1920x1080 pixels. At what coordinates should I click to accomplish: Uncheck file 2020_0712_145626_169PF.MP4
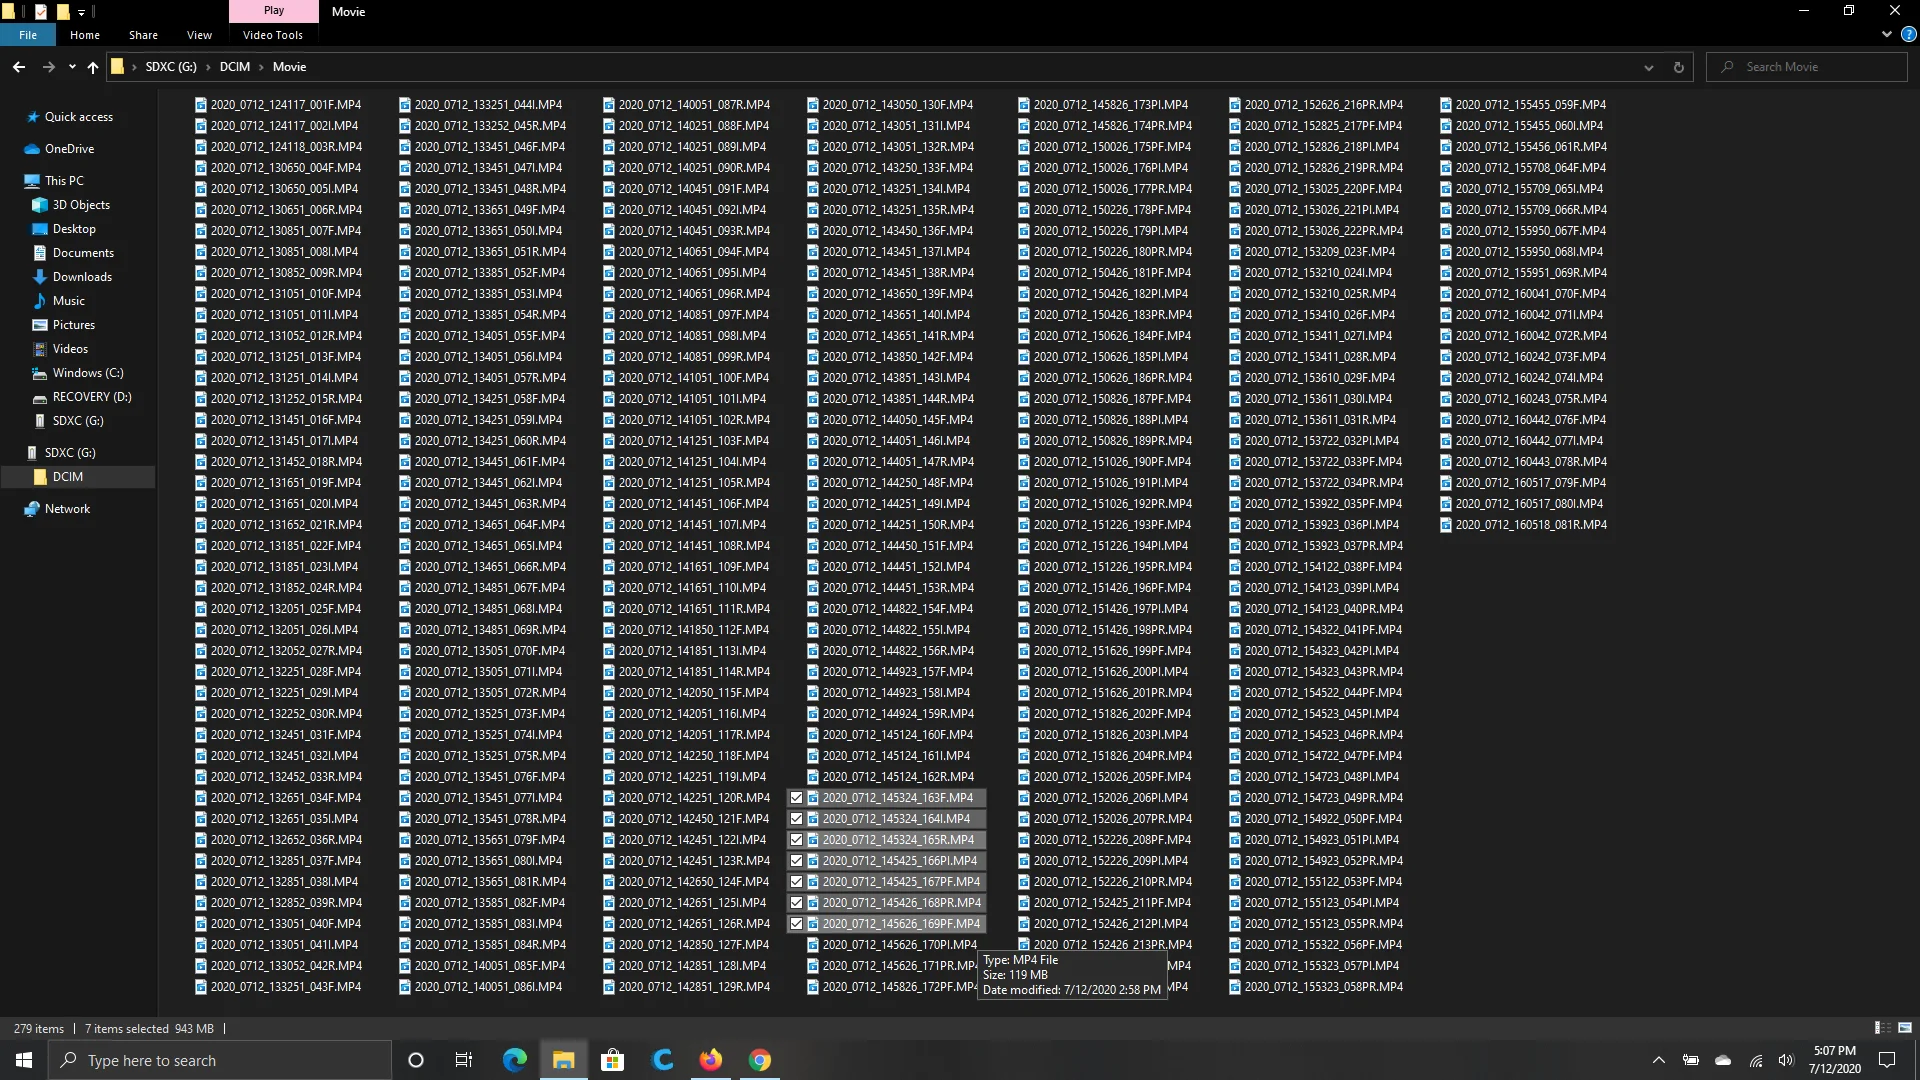pyautogui.click(x=797, y=923)
